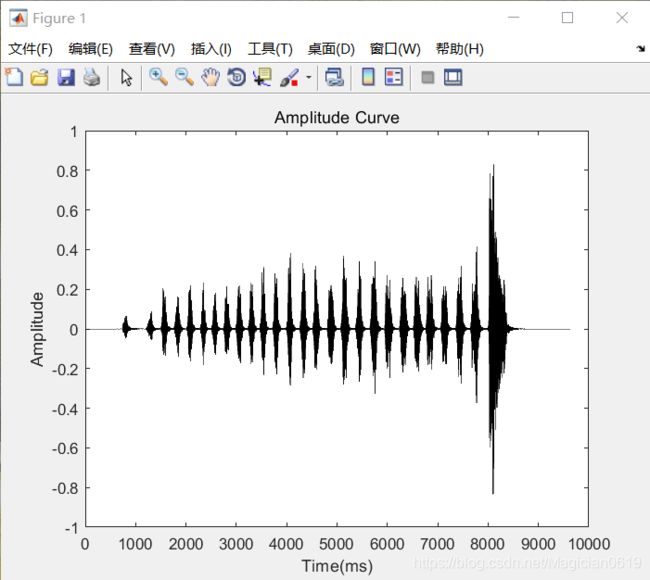
Task: Enable the Data Cursor tool
Action: click(x=262, y=78)
